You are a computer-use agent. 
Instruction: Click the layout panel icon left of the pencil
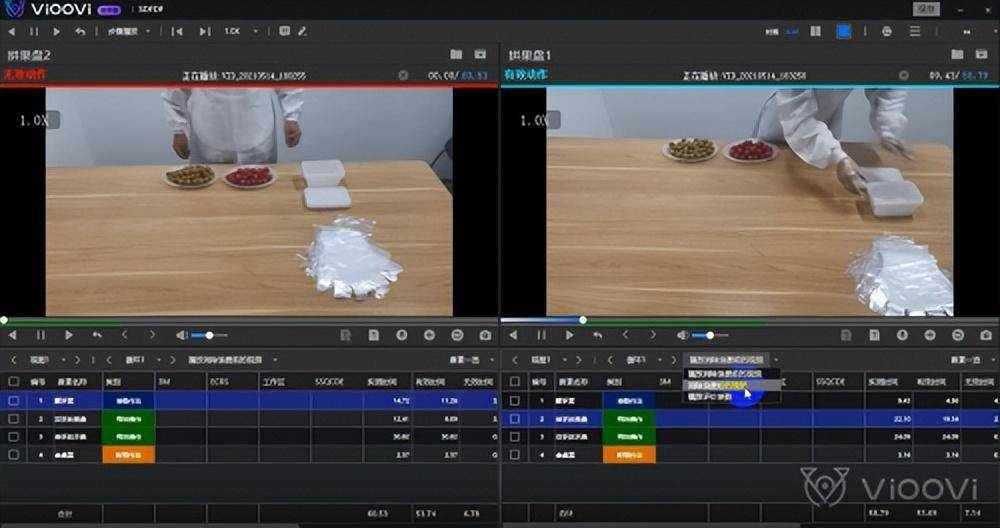click(x=284, y=31)
